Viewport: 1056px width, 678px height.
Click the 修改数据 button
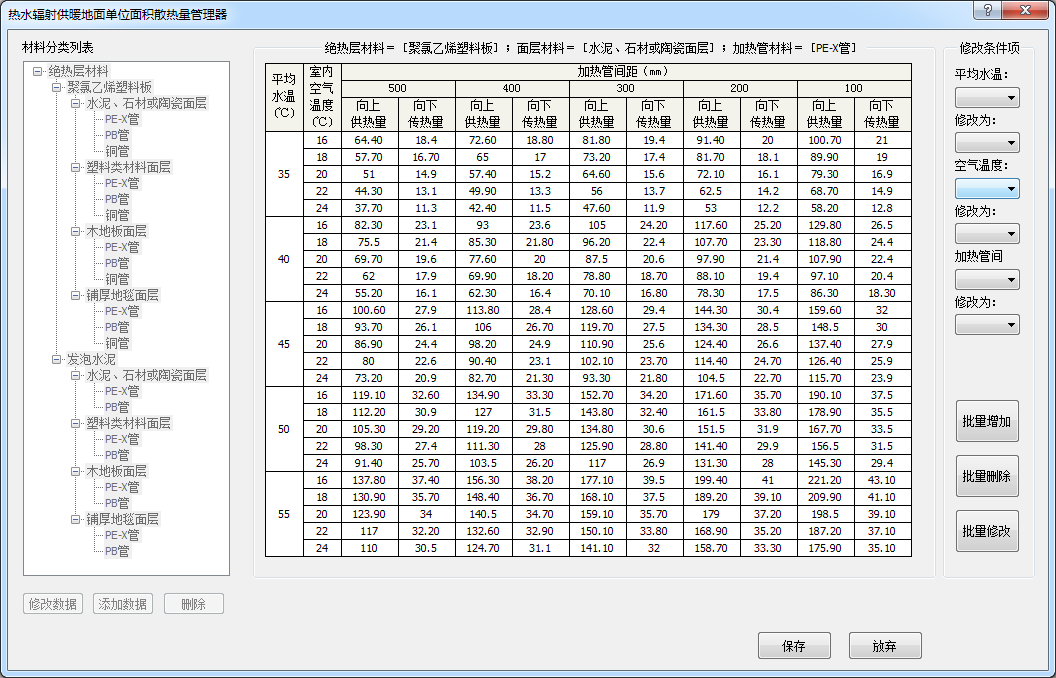[x=53, y=604]
